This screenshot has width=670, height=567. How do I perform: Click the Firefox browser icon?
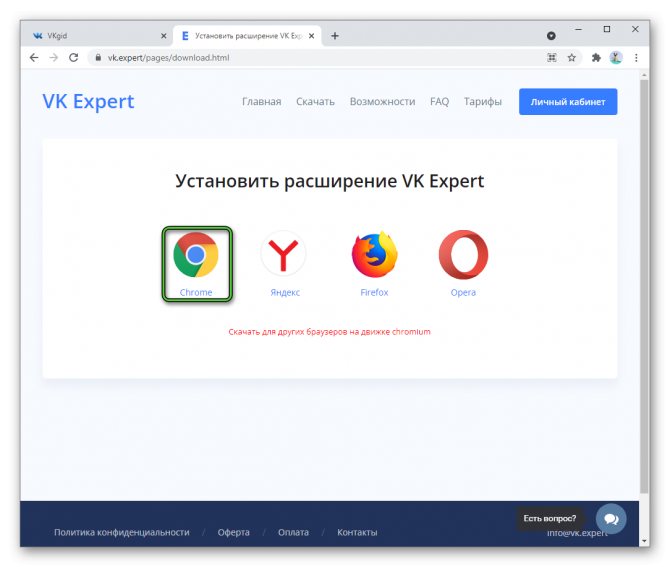374,254
